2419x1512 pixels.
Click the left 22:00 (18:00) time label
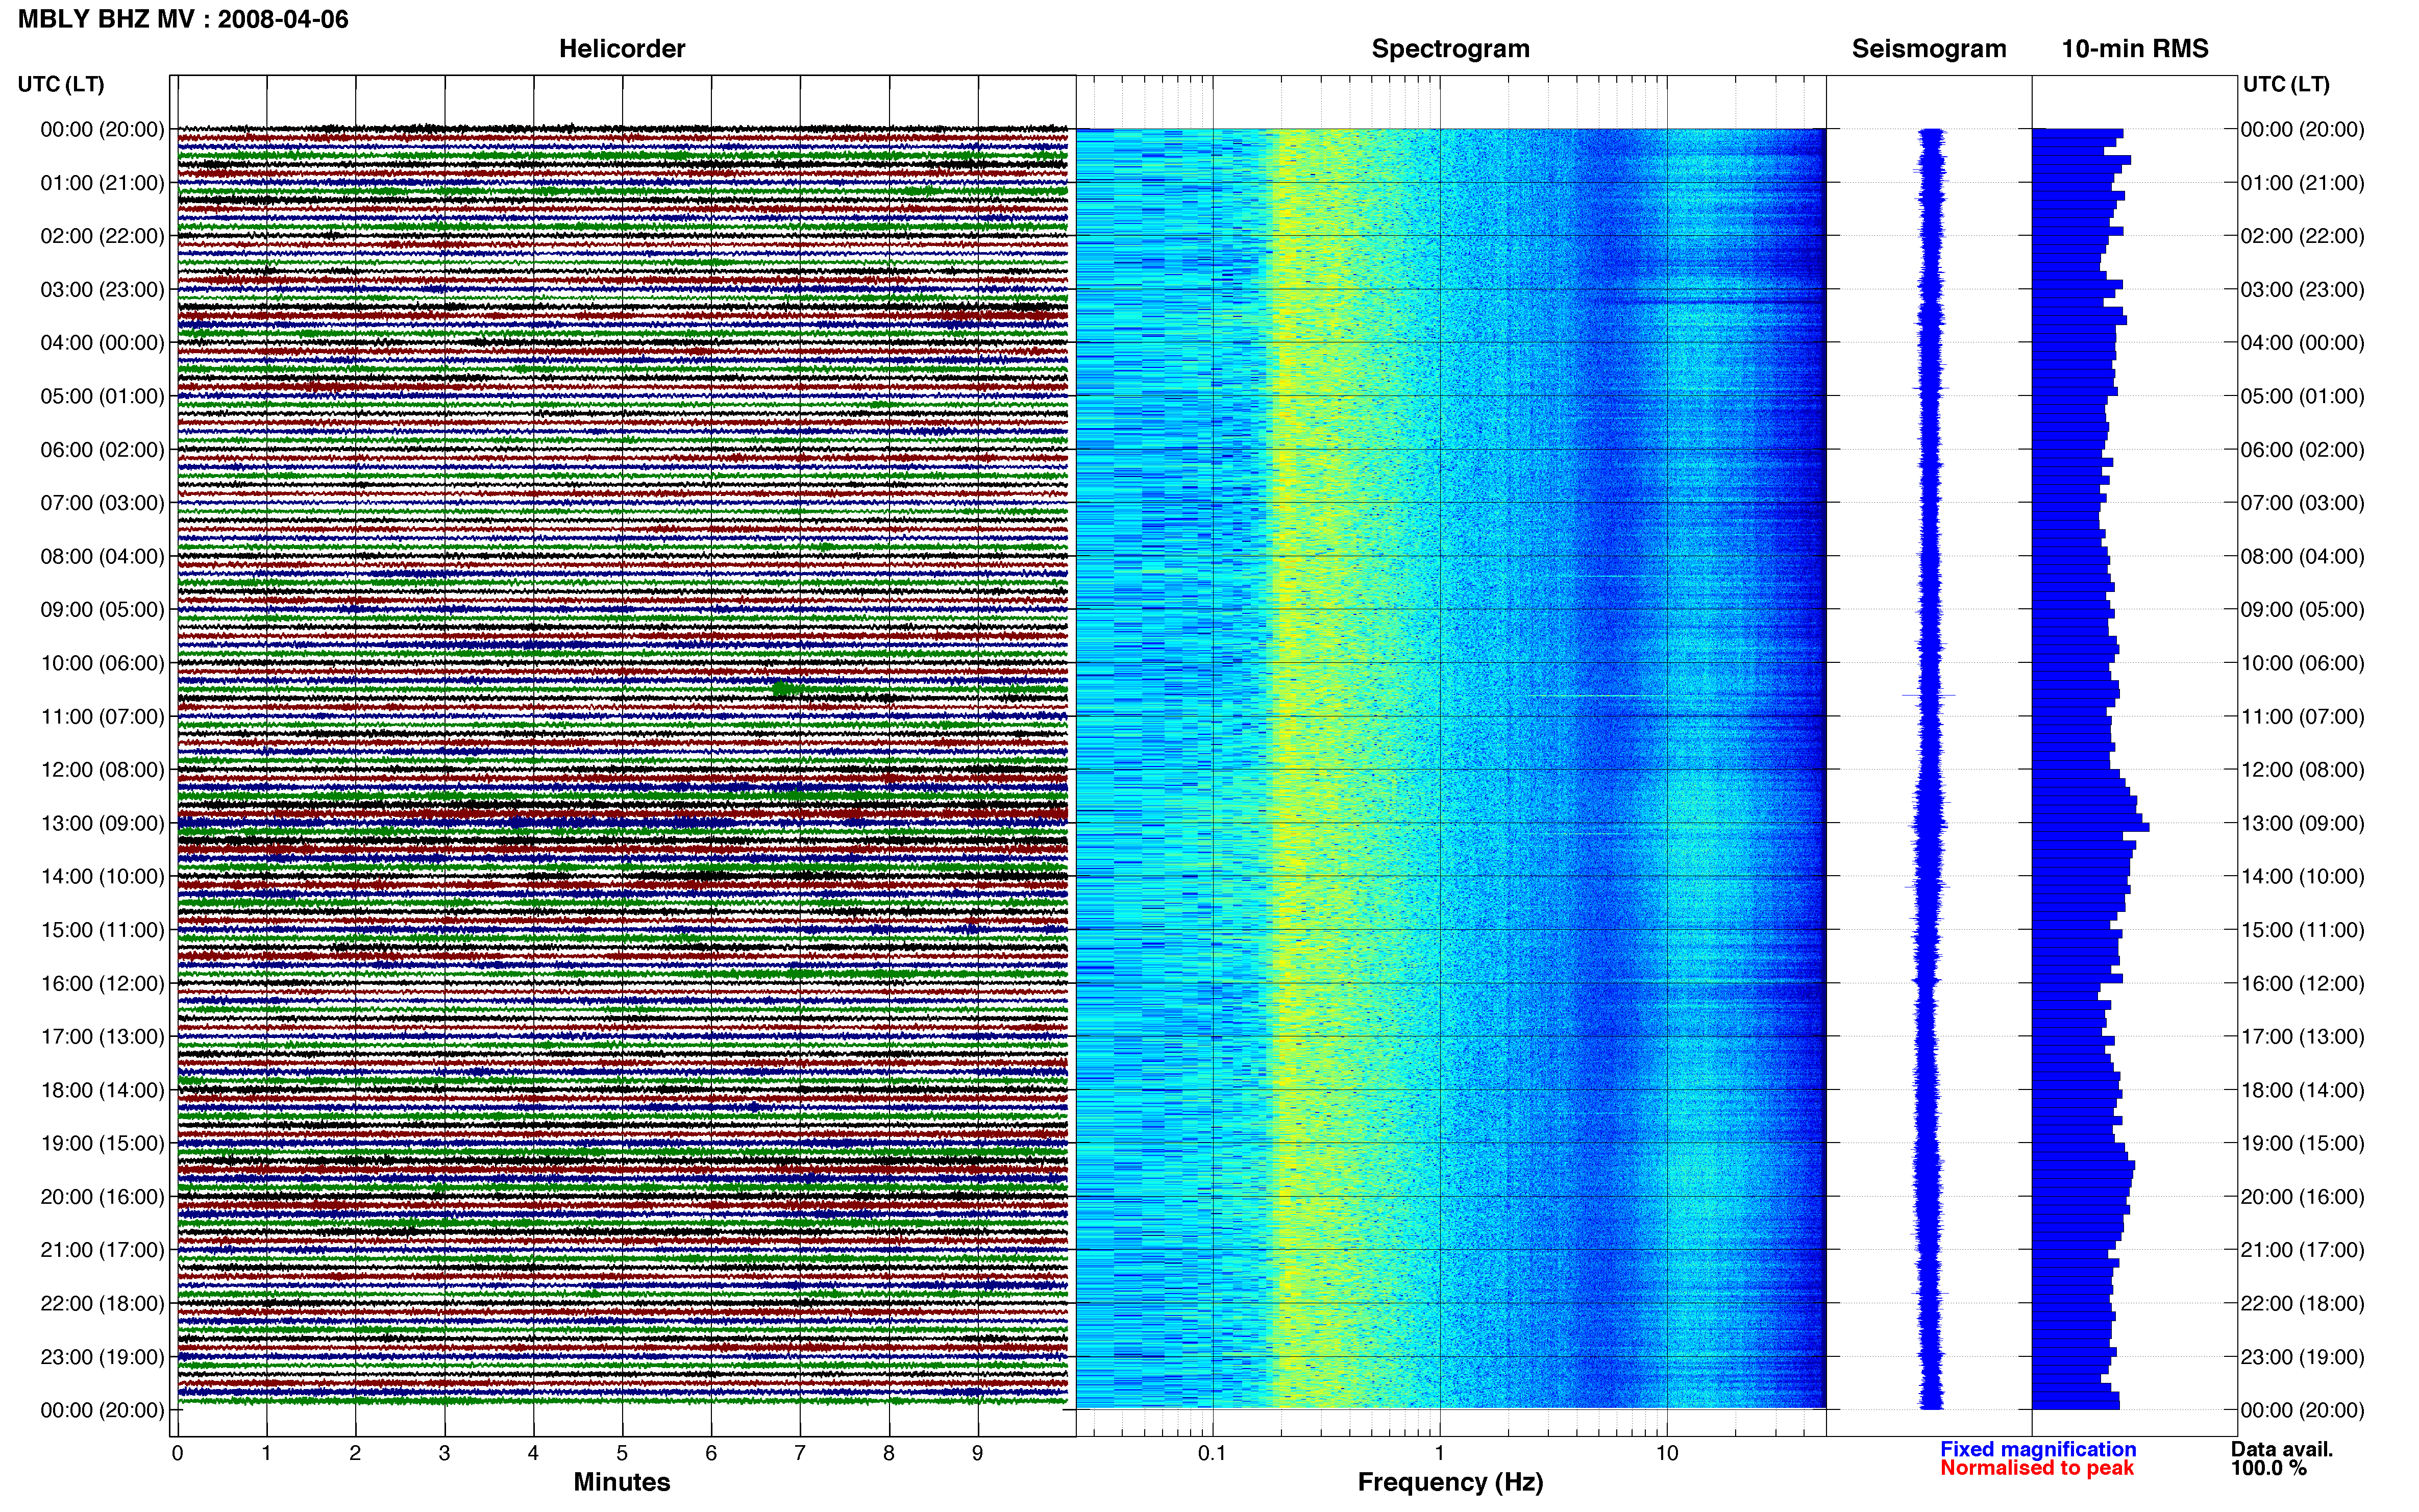[x=102, y=1303]
